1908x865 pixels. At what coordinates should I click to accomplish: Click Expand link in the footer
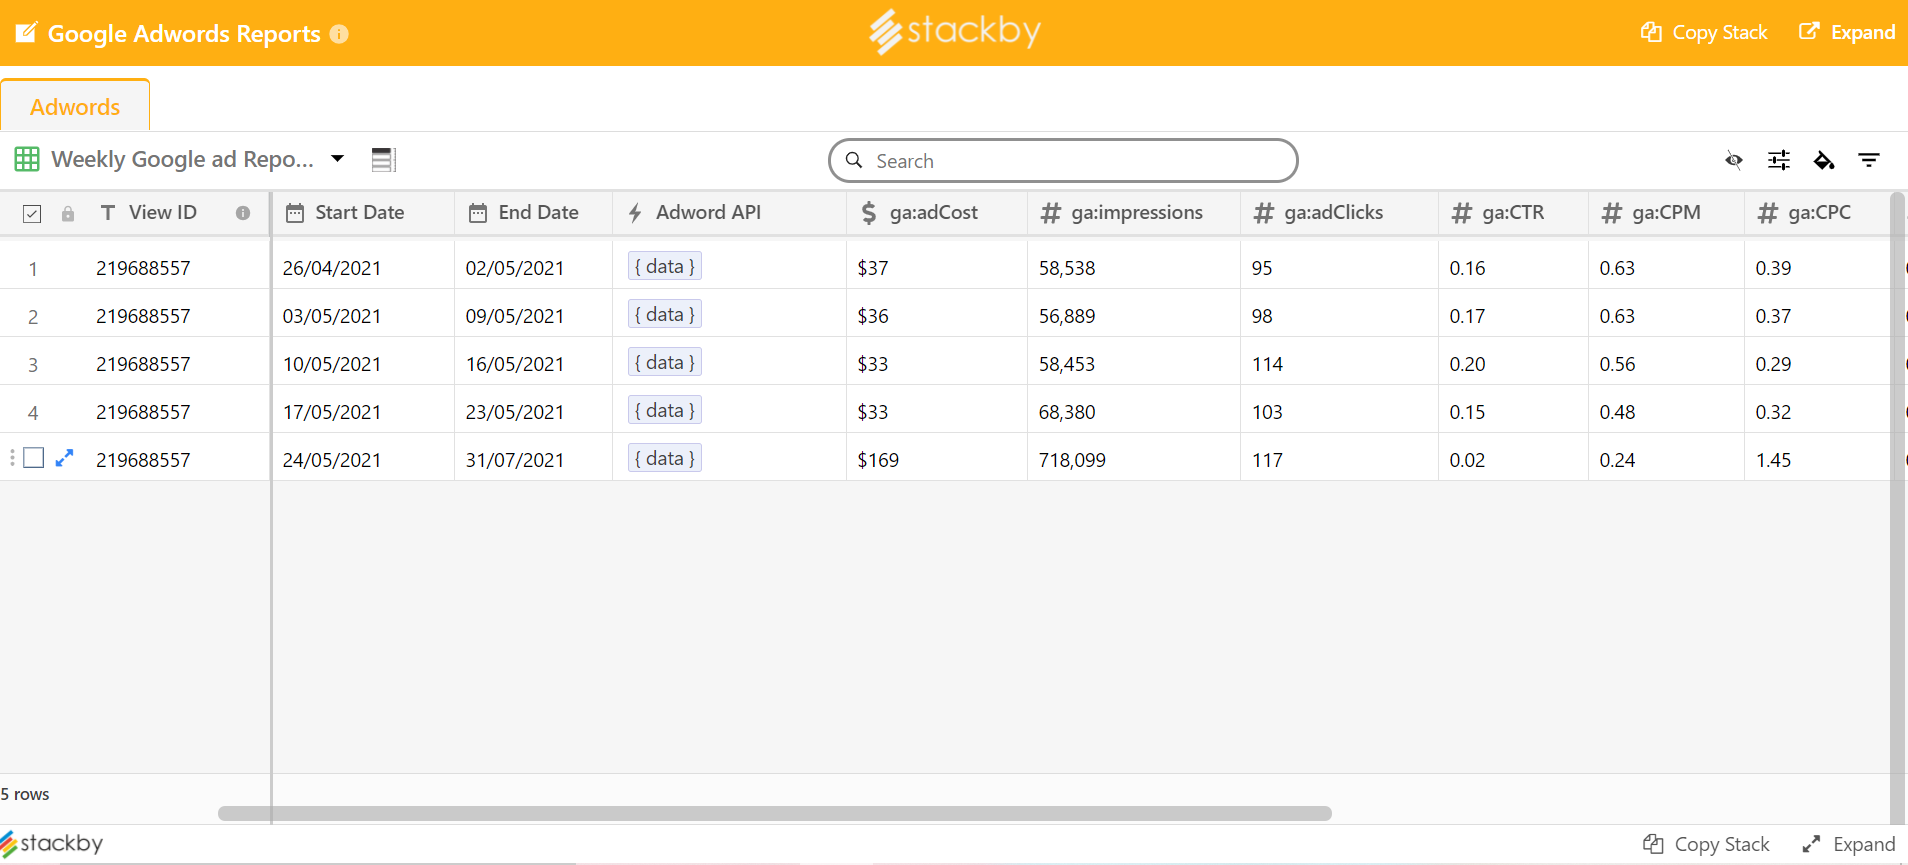1849,844
